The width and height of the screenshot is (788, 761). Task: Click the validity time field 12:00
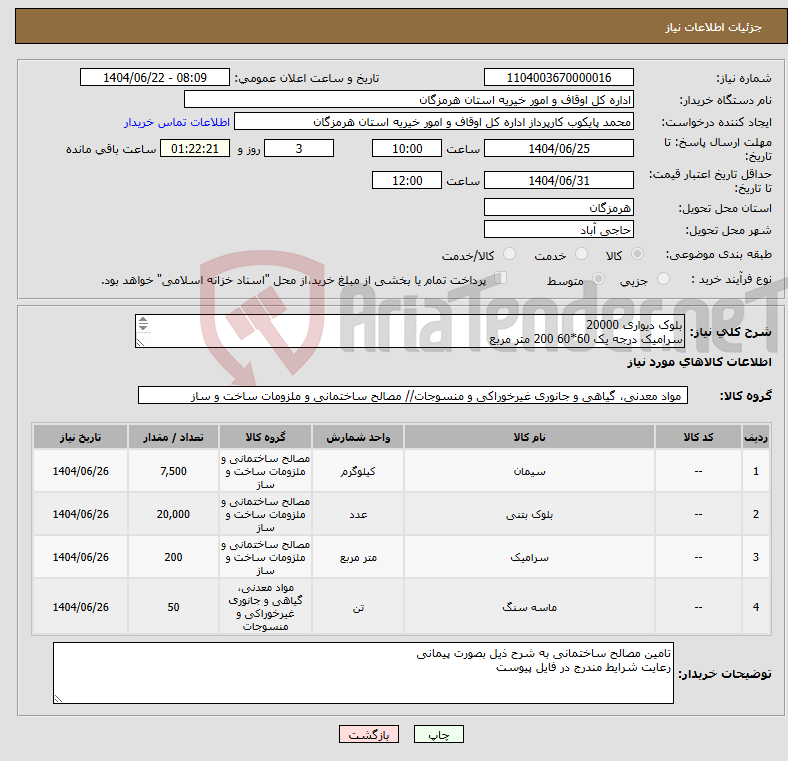click(x=407, y=180)
